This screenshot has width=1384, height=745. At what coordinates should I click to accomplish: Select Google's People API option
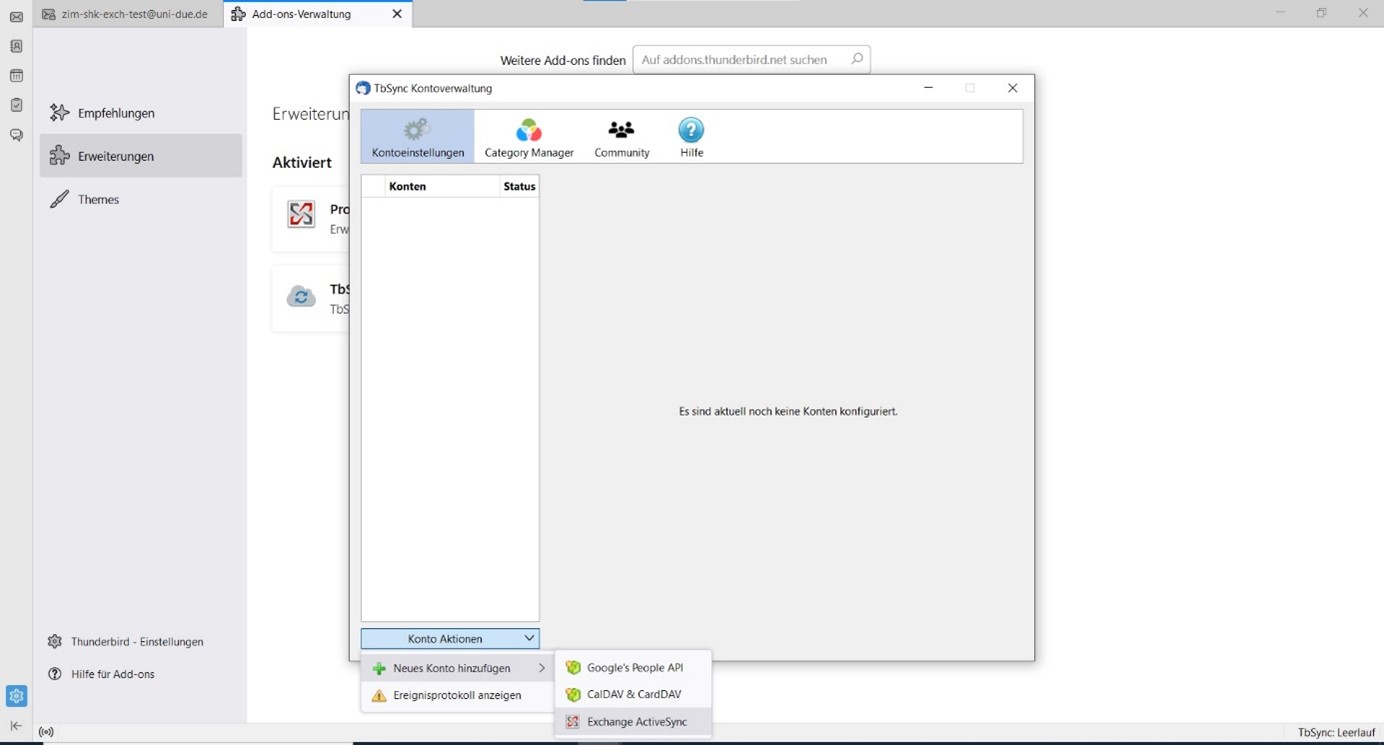(x=634, y=667)
